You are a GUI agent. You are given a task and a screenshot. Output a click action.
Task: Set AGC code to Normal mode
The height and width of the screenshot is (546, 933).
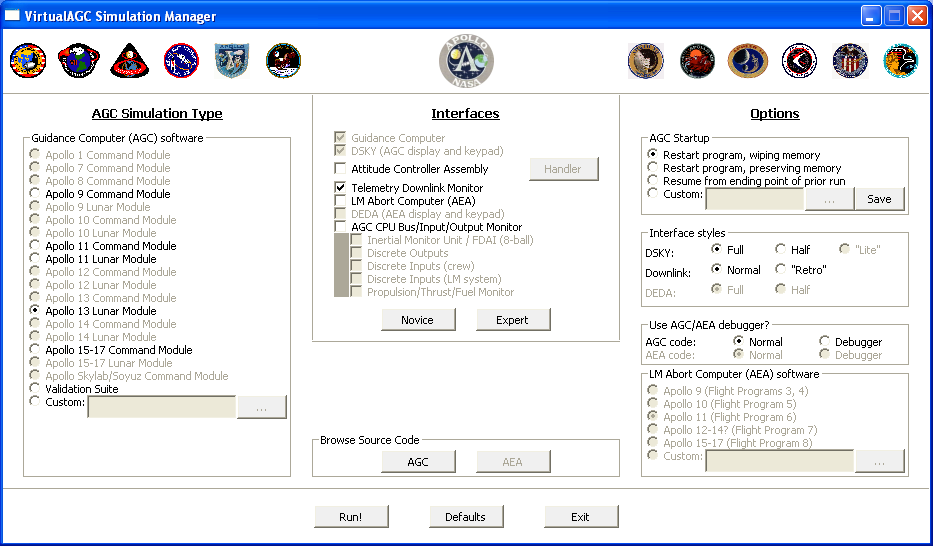click(738, 341)
